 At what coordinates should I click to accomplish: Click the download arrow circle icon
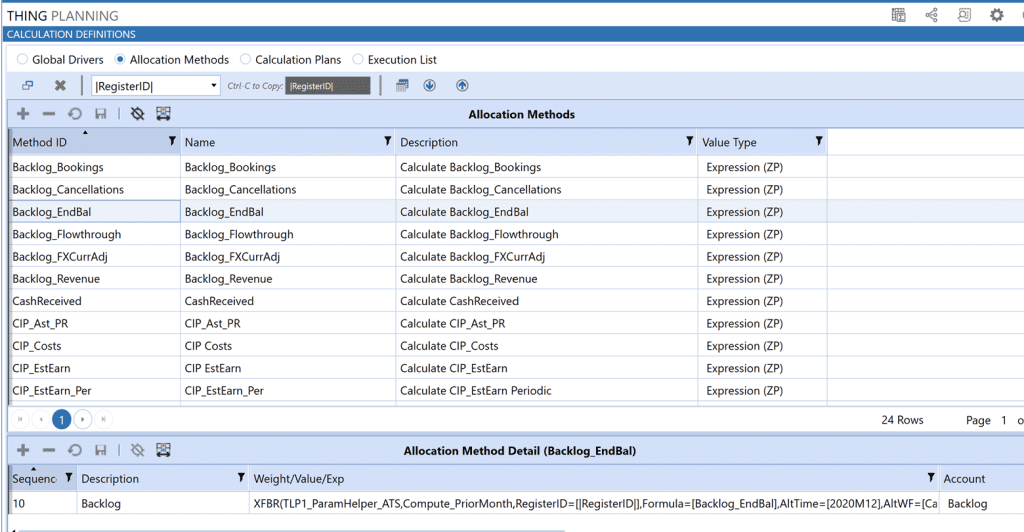pyautogui.click(x=429, y=86)
